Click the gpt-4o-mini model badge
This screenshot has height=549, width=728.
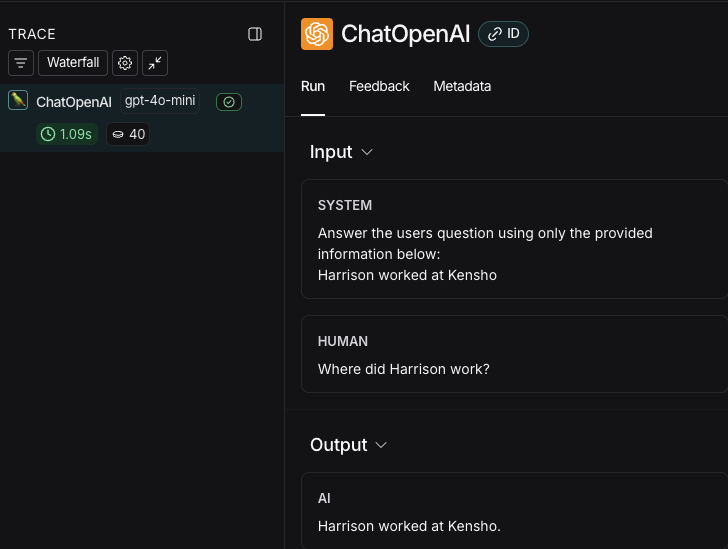click(x=160, y=101)
